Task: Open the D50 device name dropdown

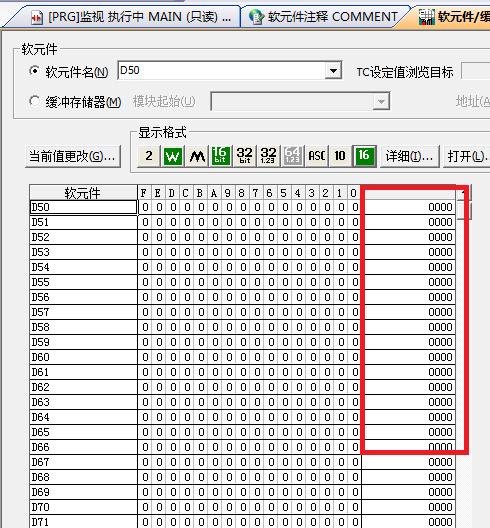Action: pos(333,71)
